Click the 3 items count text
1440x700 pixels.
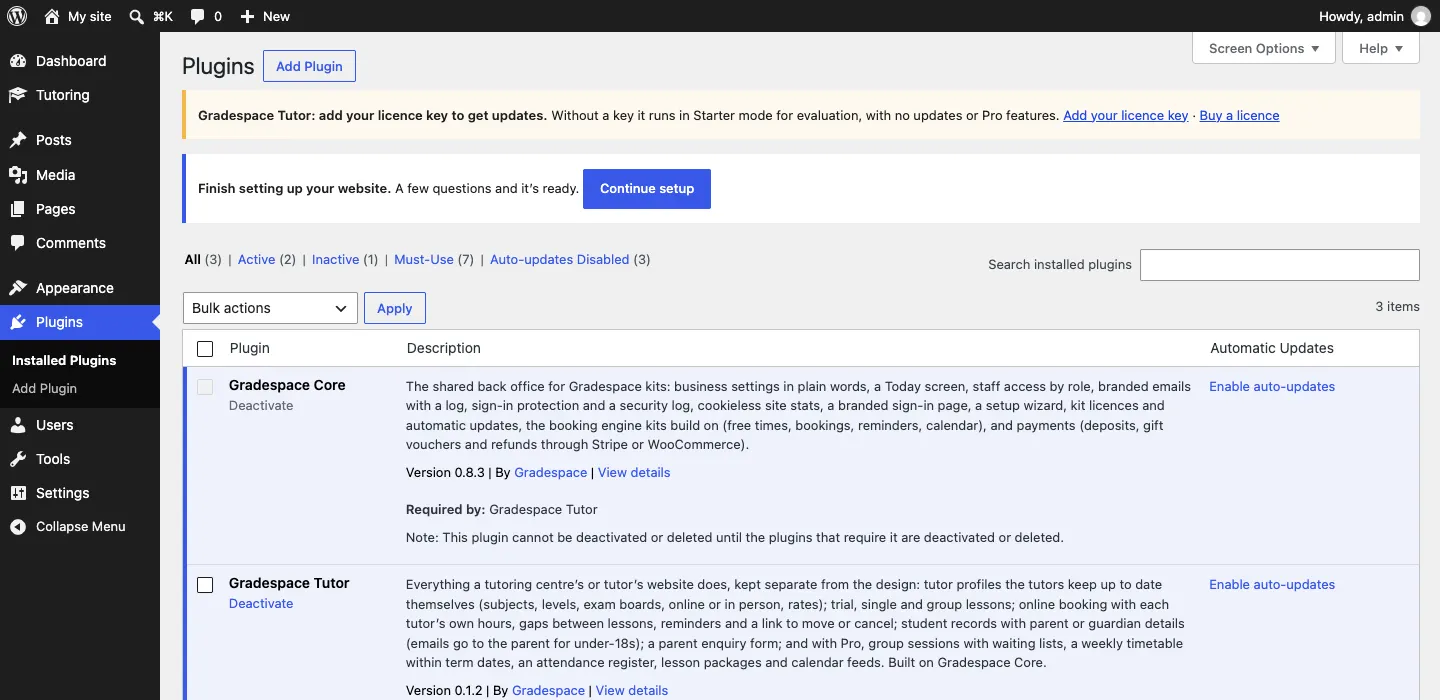point(1397,306)
